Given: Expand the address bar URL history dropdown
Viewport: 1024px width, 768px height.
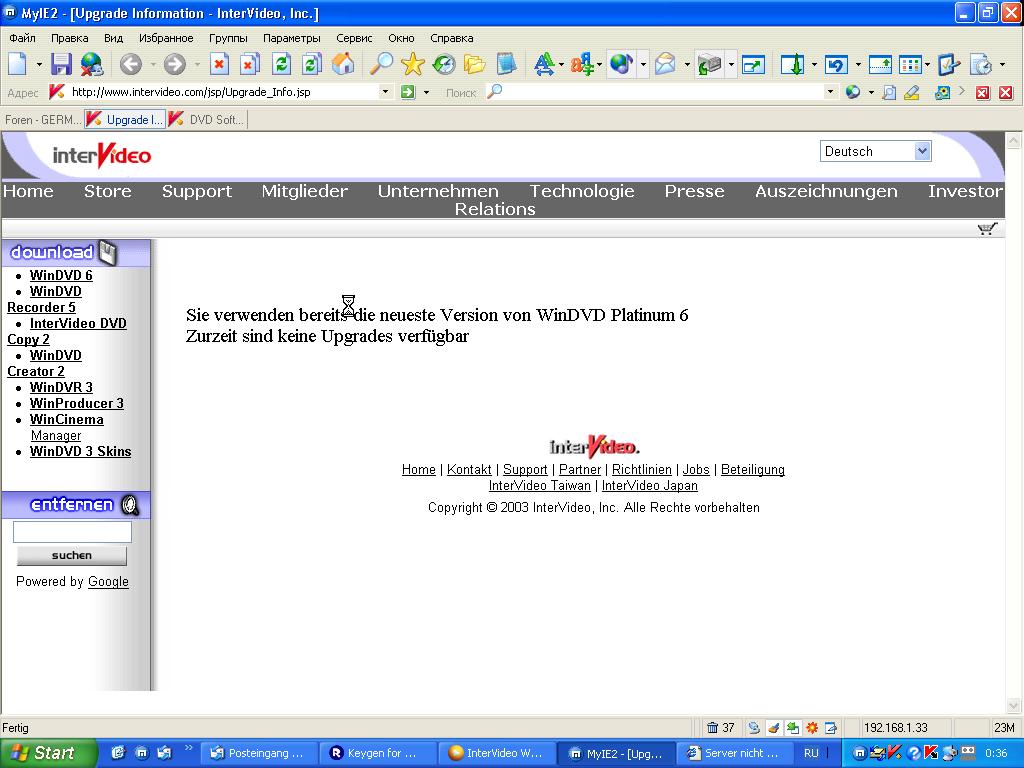Looking at the screenshot, I should 385,92.
